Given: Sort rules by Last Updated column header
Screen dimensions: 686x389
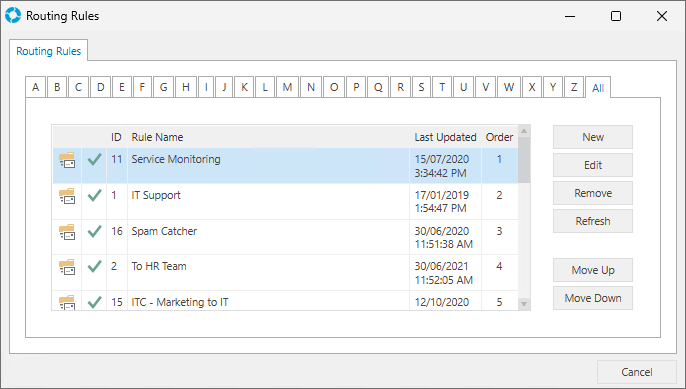Looking at the screenshot, I should click(445, 137).
